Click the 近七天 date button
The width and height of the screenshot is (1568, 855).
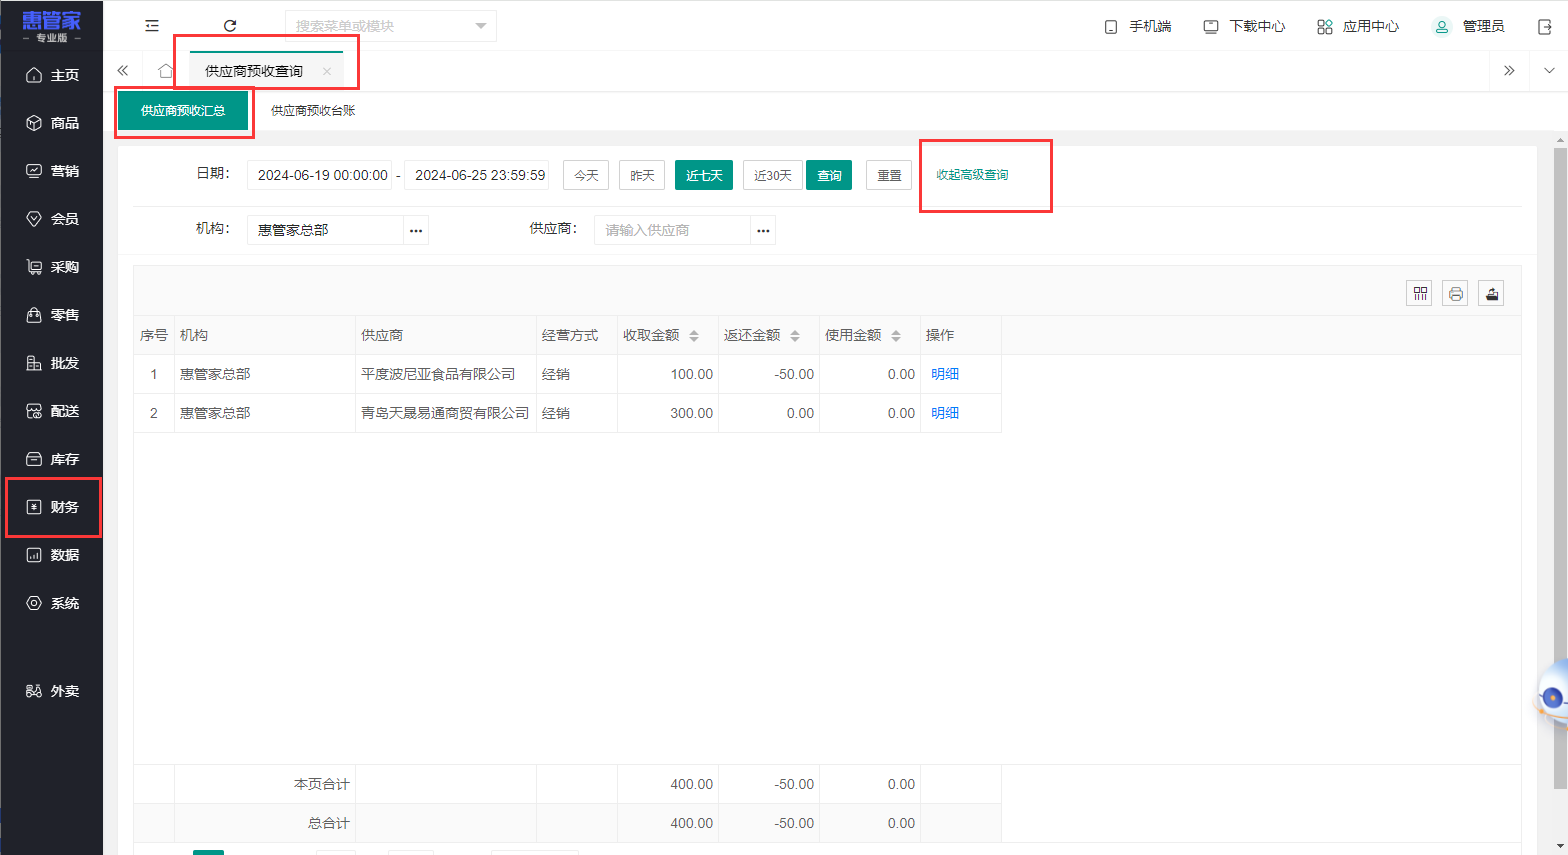click(x=704, y=175)
